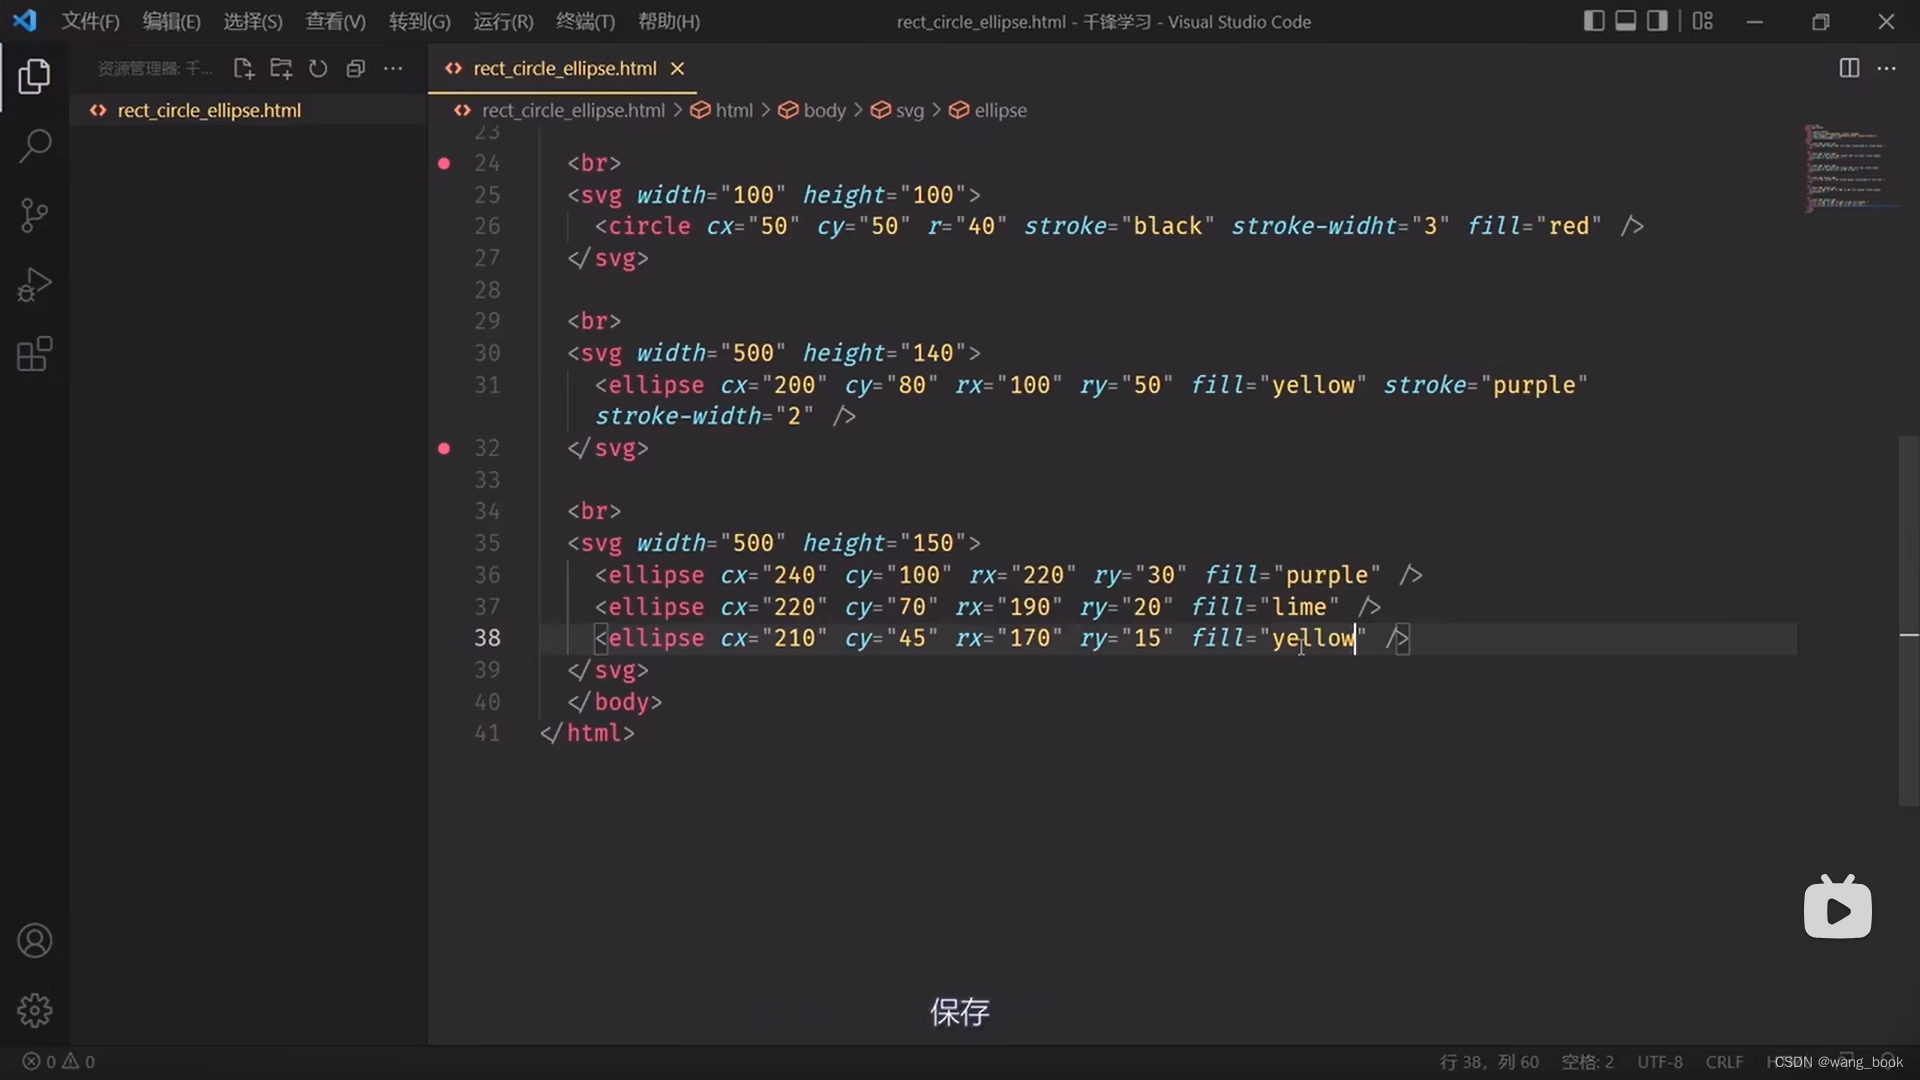The width and height of the screenshot is (1920, 1080).
Task: Open the Search view in the activity bar
Action: pyautogui.click(x=34, y=146)
